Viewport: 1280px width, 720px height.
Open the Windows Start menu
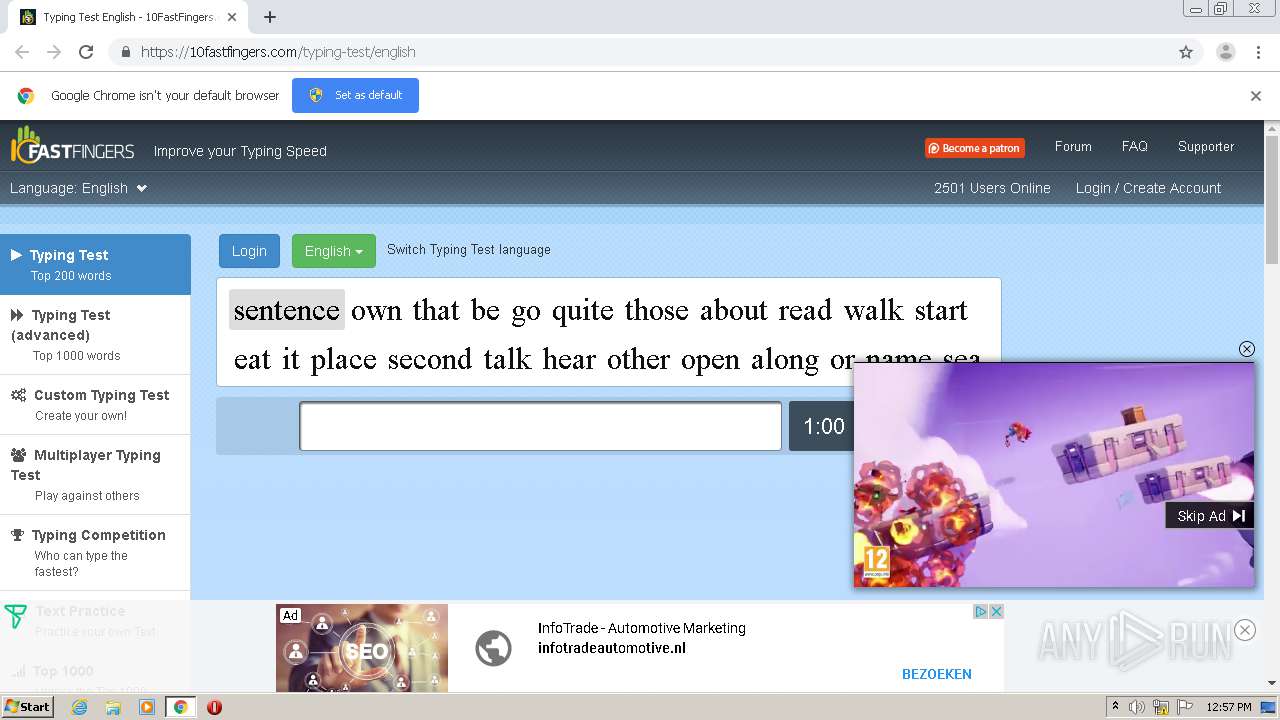pos(27,707)
